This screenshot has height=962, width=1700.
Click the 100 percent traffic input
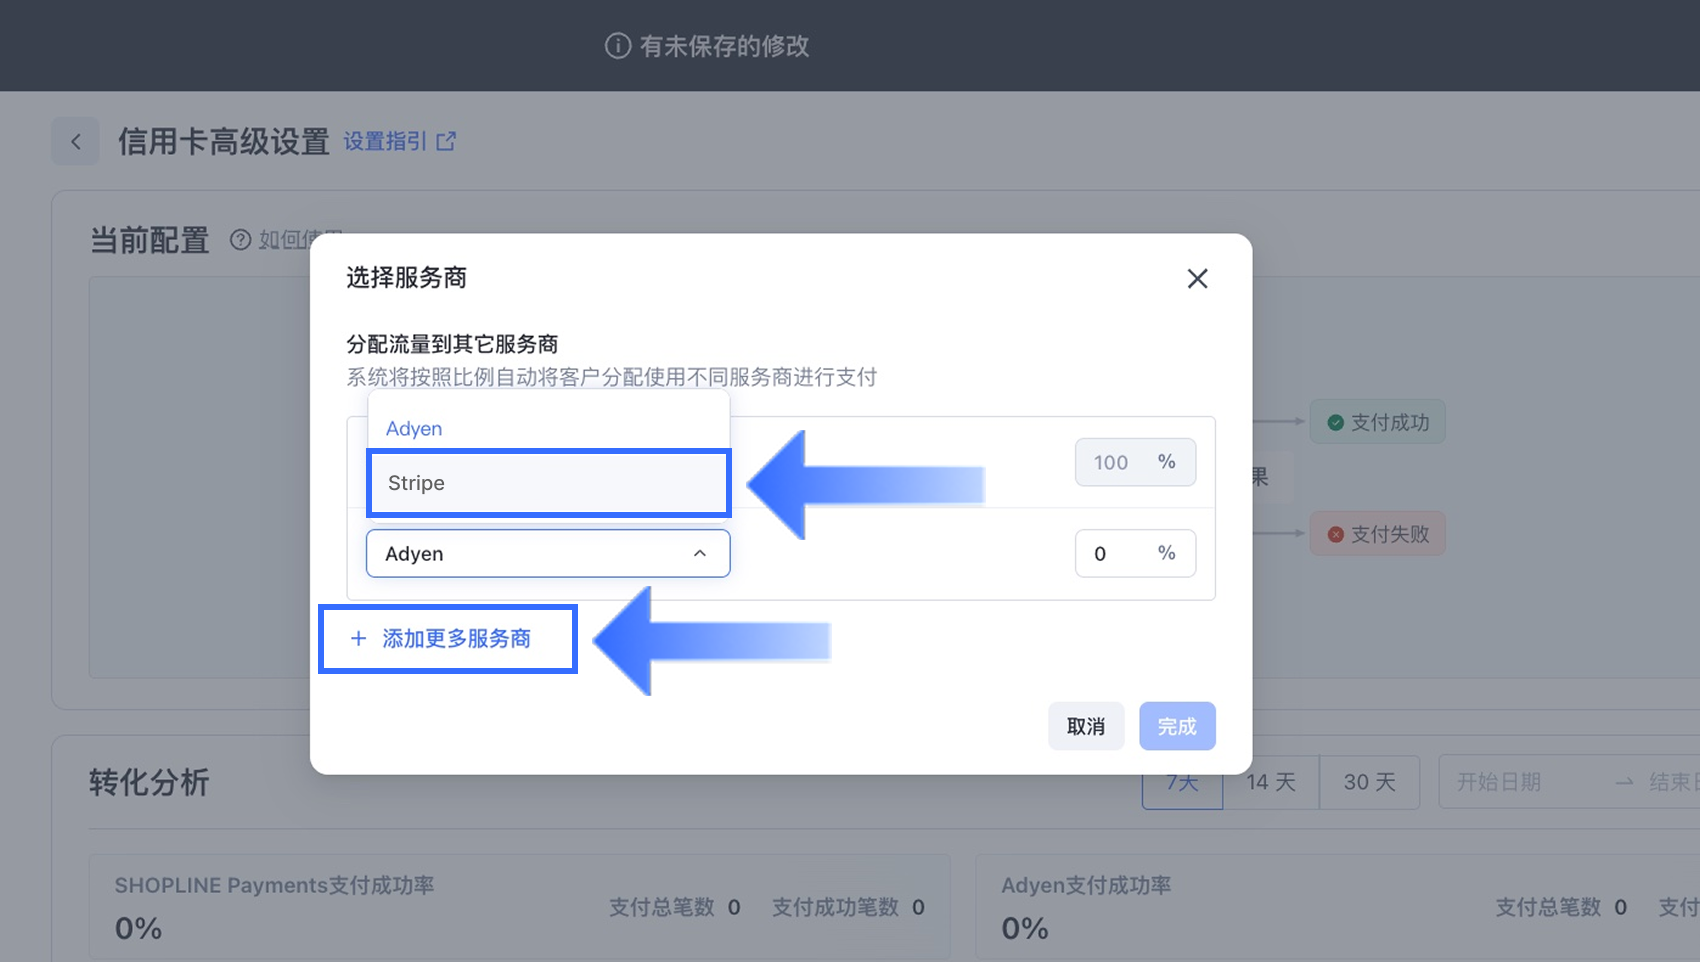coord(1112,463)
